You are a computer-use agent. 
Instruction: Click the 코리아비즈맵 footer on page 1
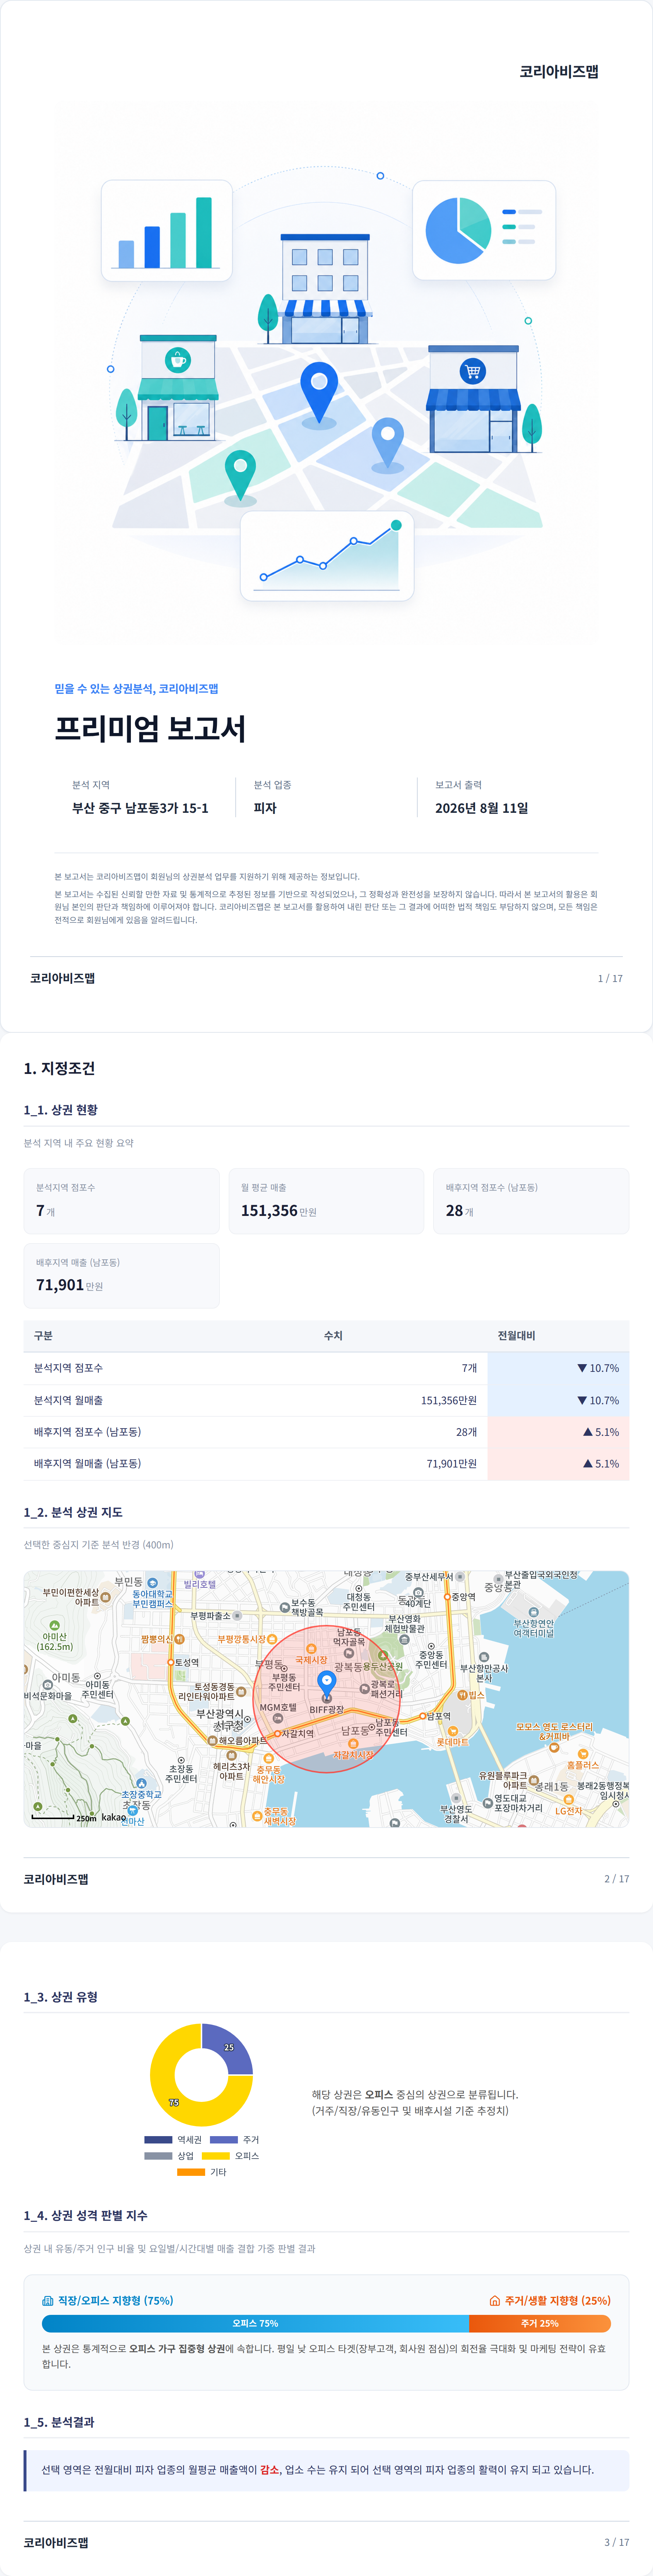tap(62, 978)
